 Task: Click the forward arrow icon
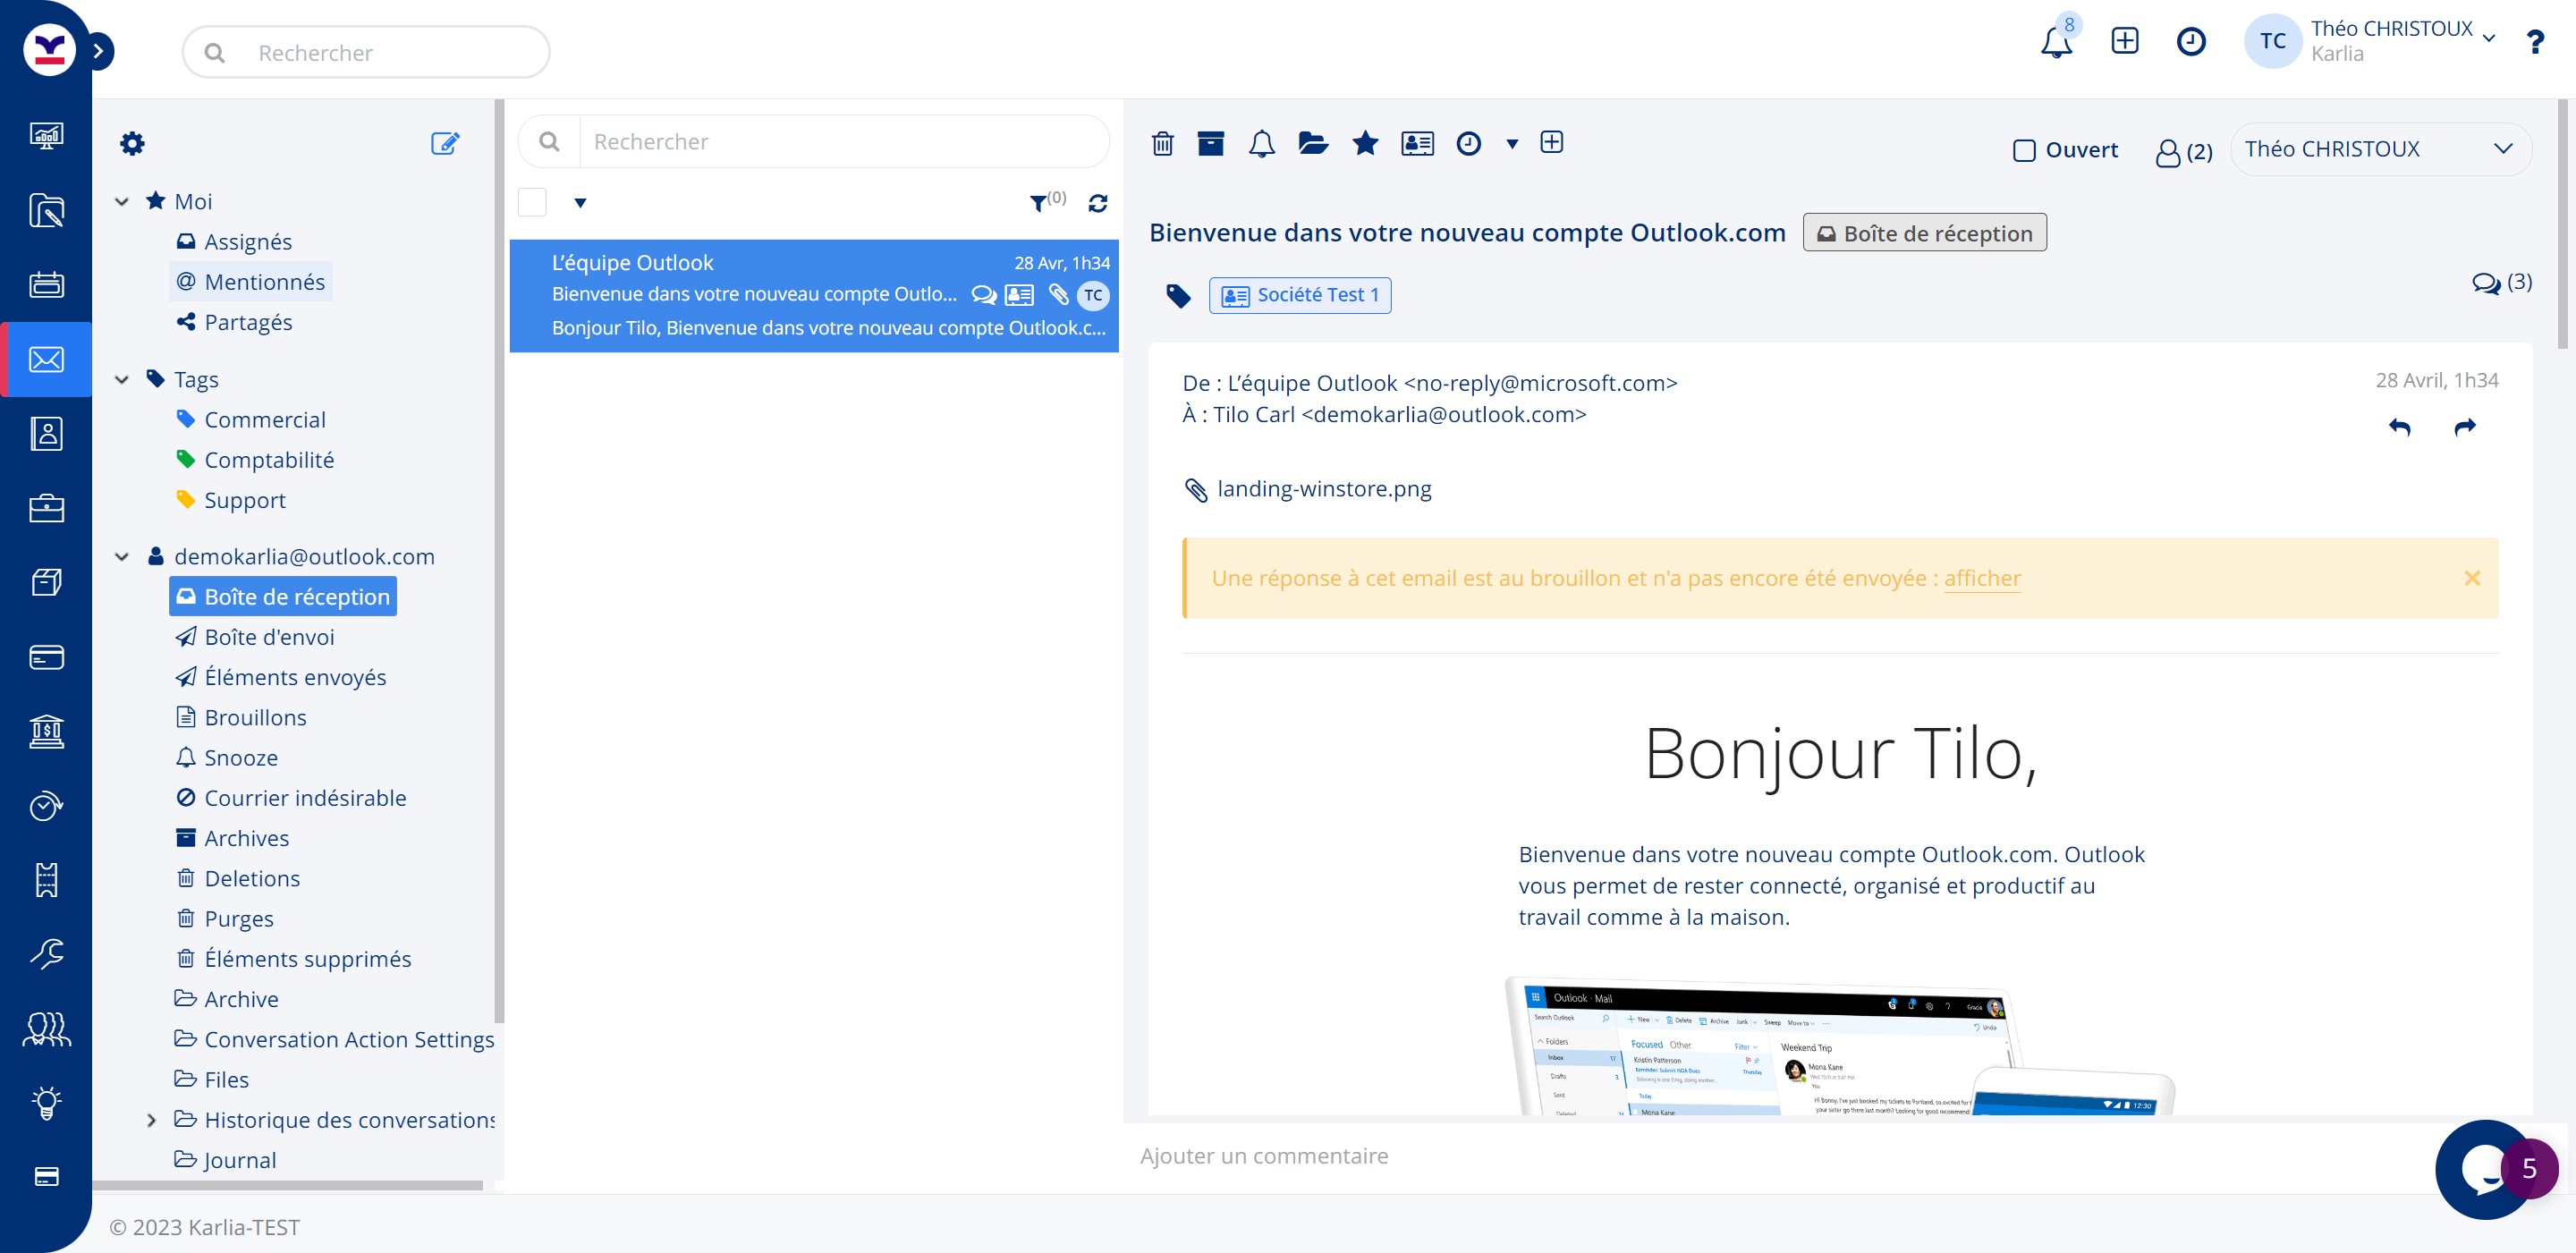[x=2465, y=427]
